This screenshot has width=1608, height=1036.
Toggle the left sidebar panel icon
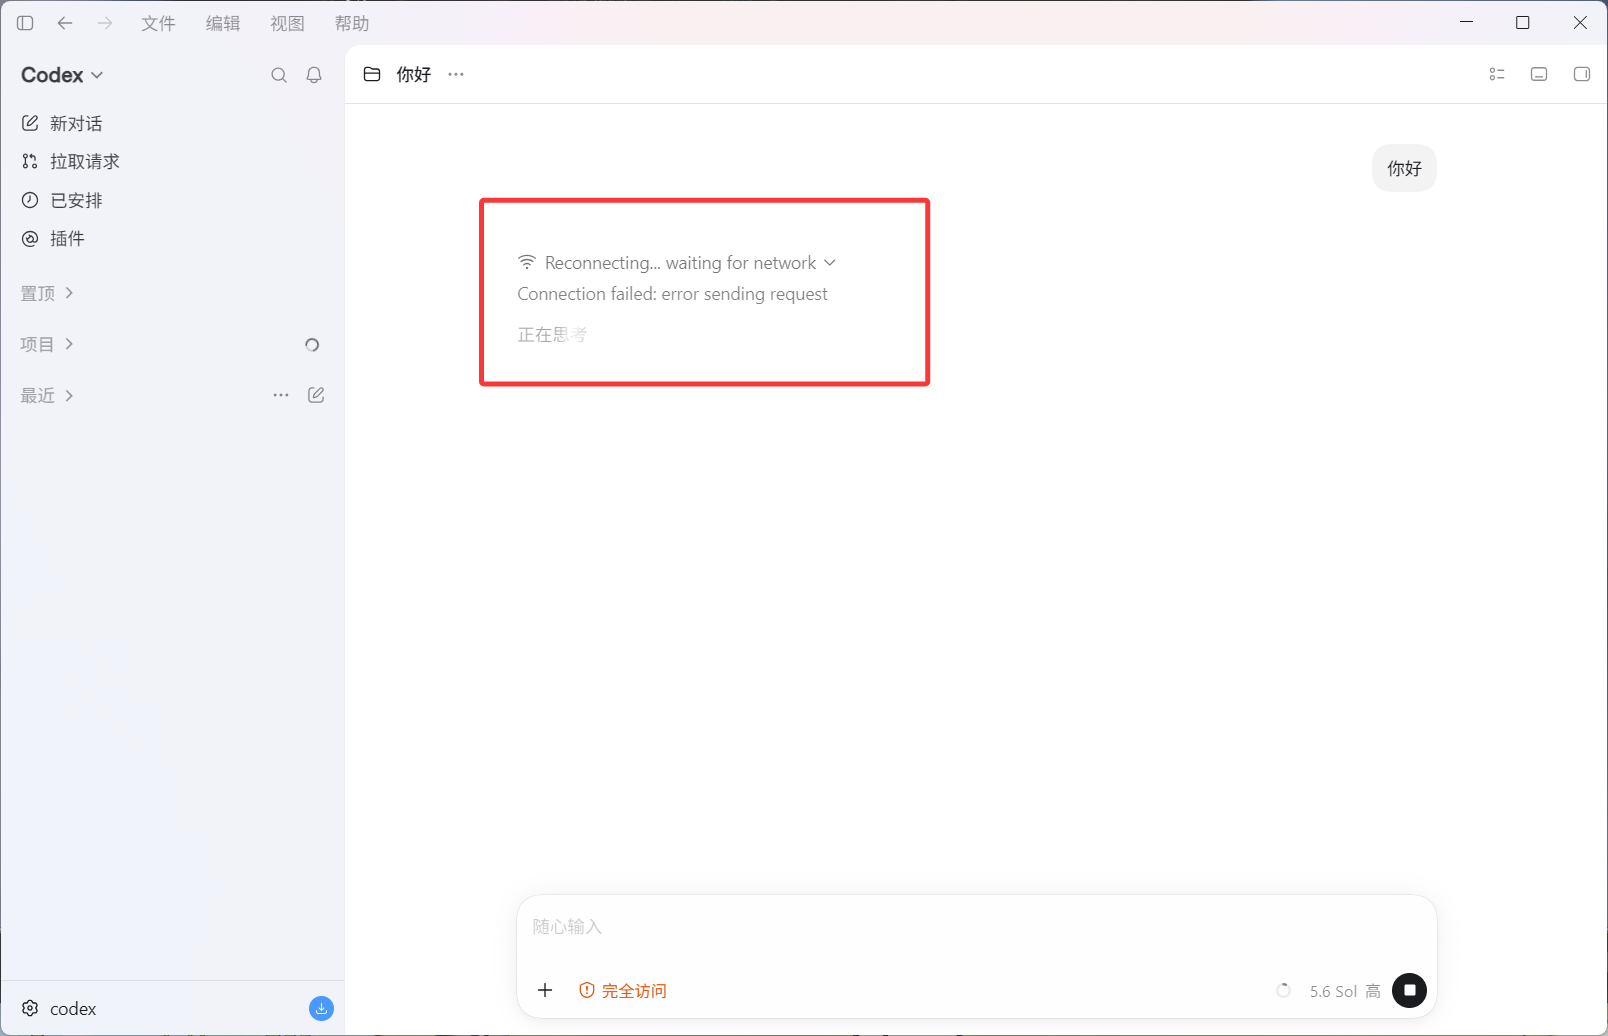coord(25,23)
